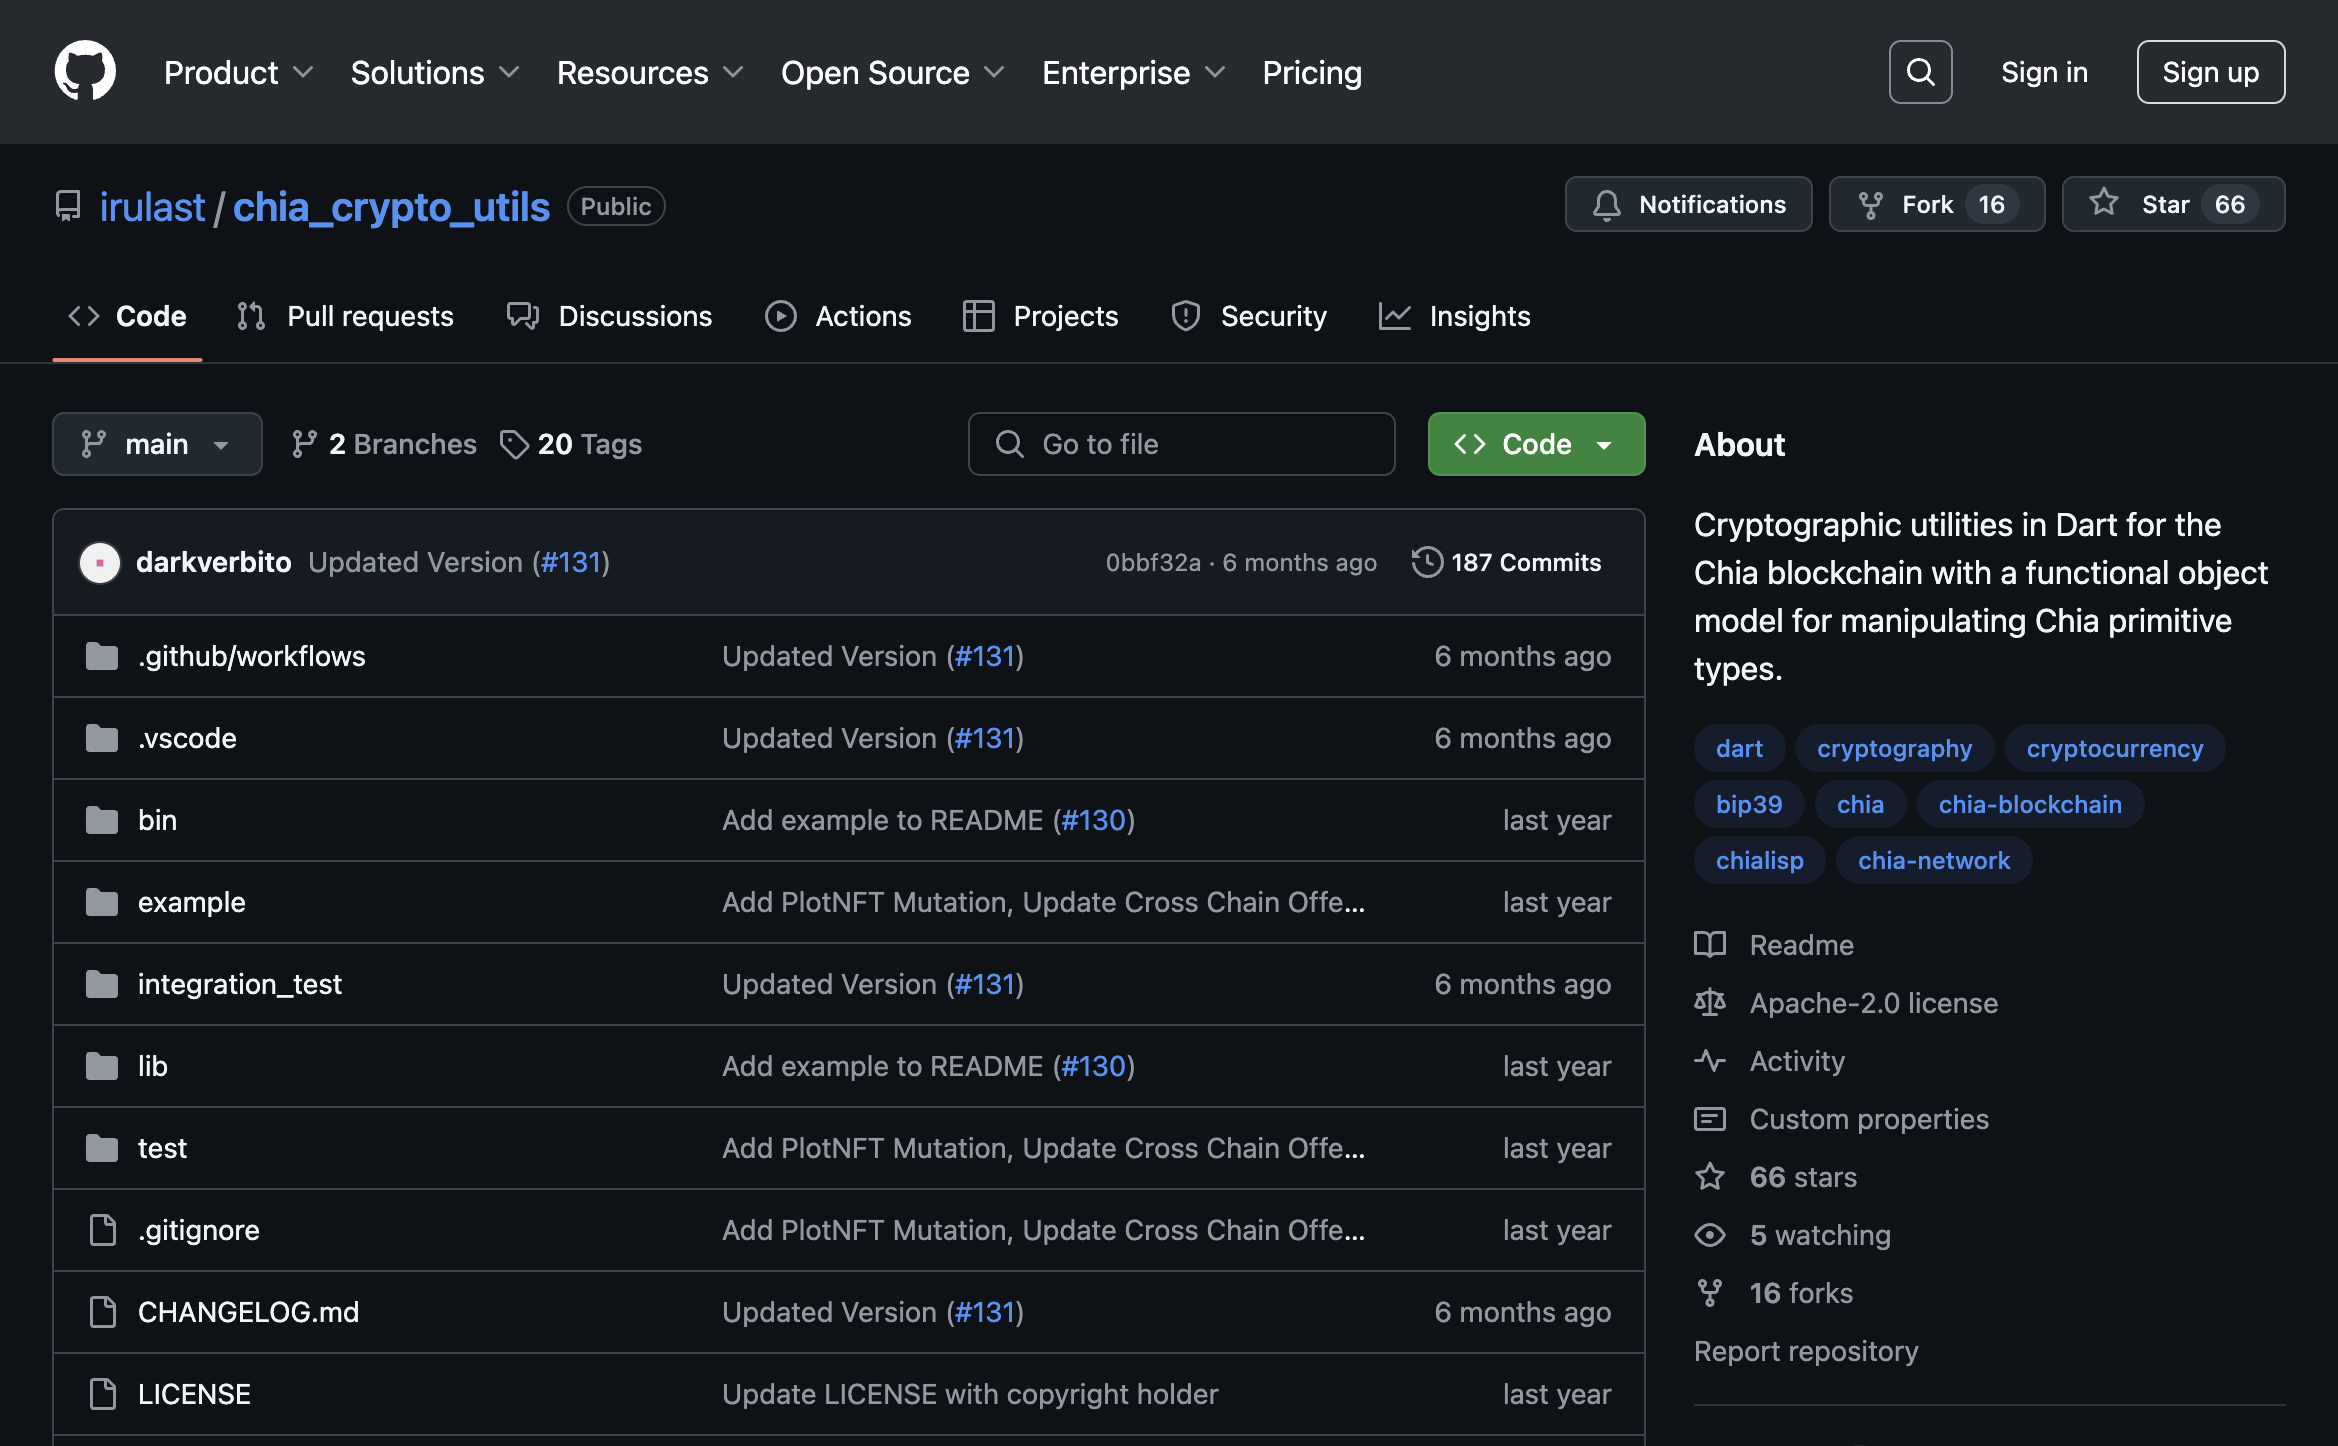Go to the Actions tab
The image size is (2338, 1446).
pos(838,316)
